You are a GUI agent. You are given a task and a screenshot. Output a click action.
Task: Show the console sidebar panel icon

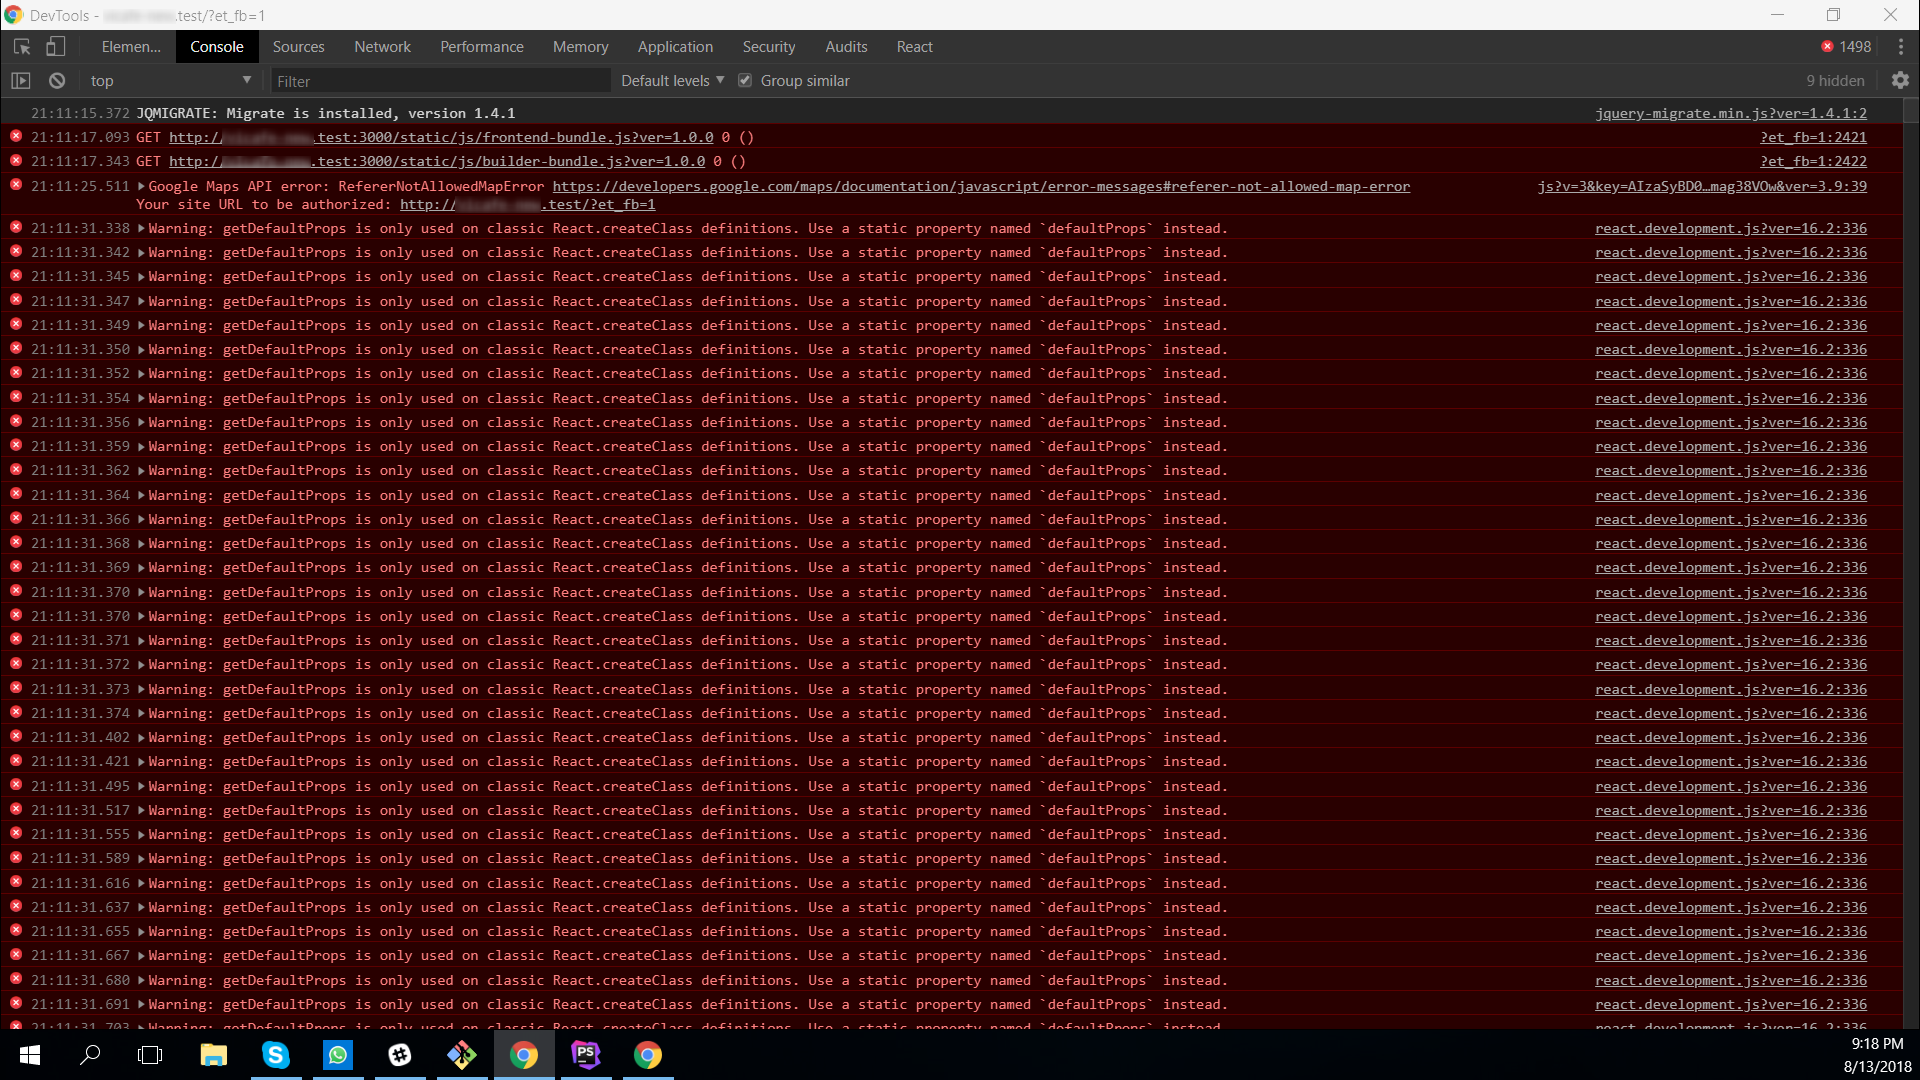click(x=21, y=81)
